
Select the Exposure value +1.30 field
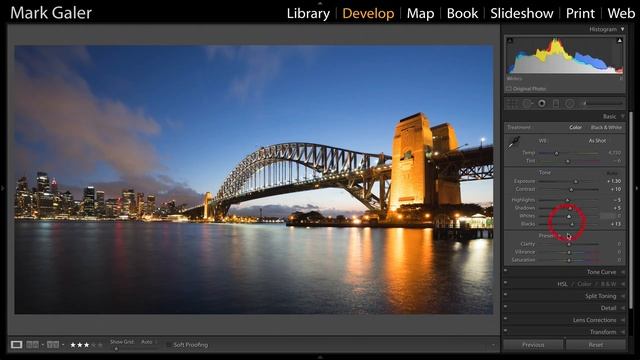coord(613,181)
